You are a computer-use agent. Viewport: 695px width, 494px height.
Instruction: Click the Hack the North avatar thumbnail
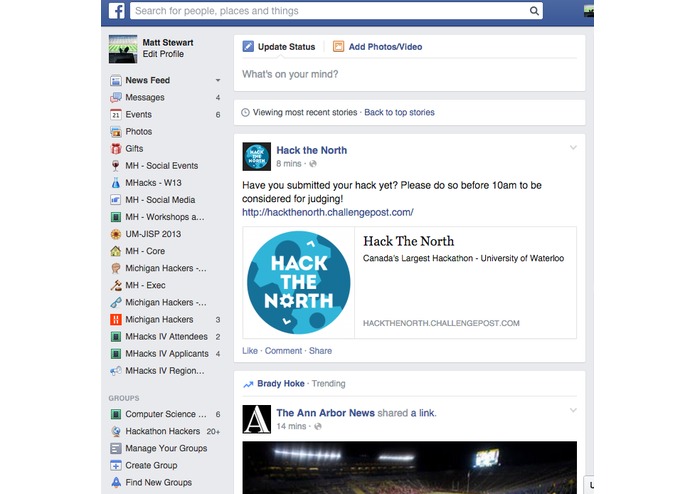257,156
